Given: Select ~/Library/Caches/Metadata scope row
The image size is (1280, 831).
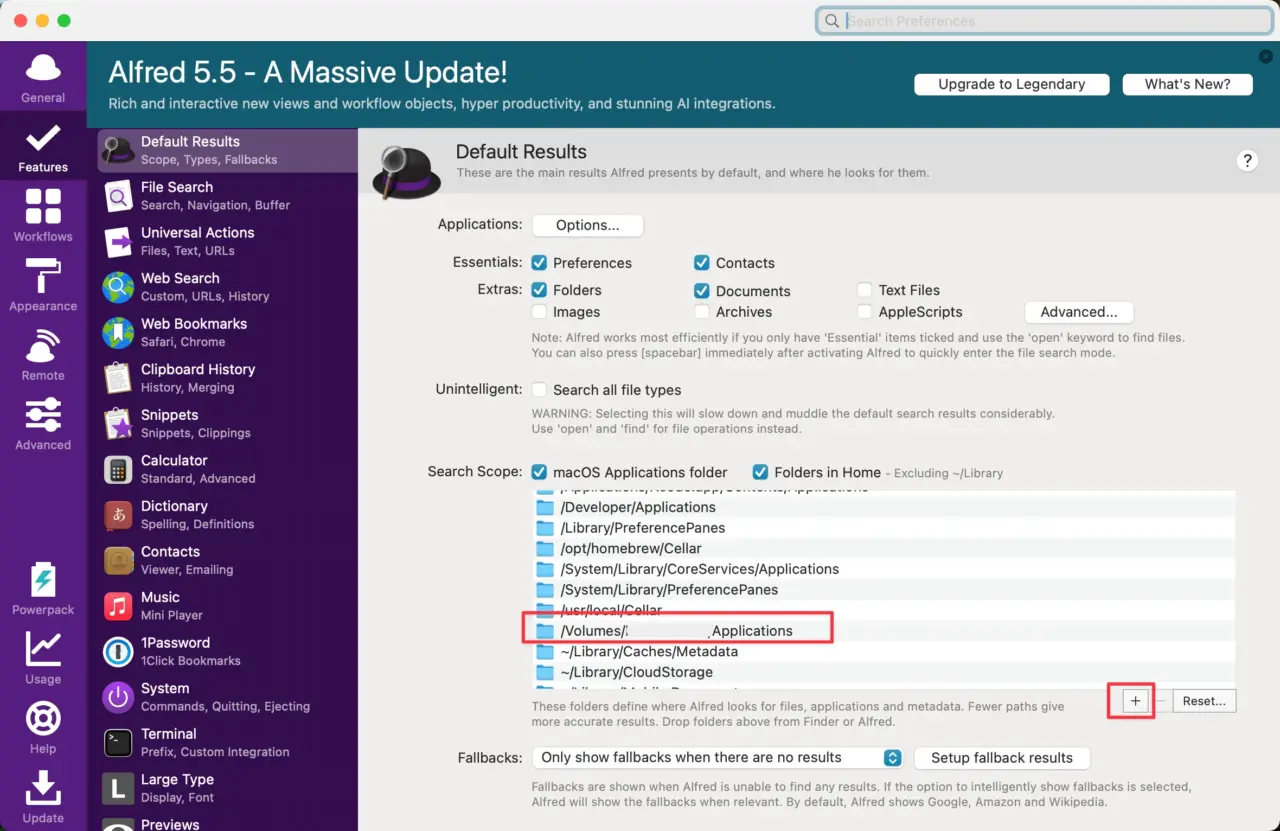Looking at the screenshot, I should tap(883, 652).
